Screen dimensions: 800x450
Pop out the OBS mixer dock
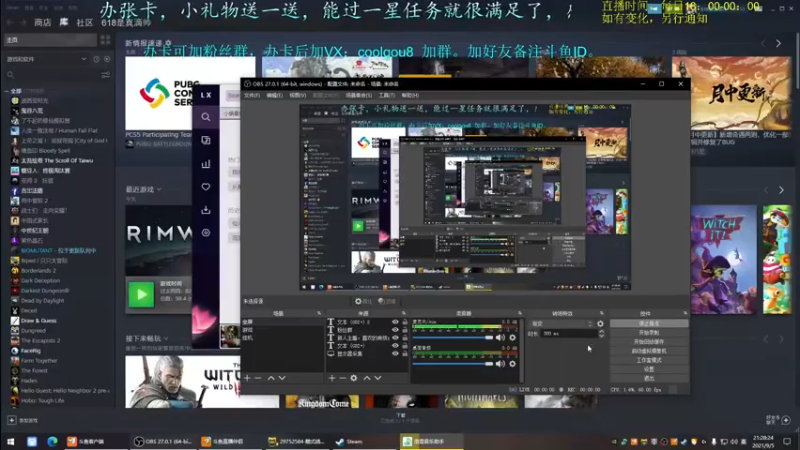click(520, 313)
